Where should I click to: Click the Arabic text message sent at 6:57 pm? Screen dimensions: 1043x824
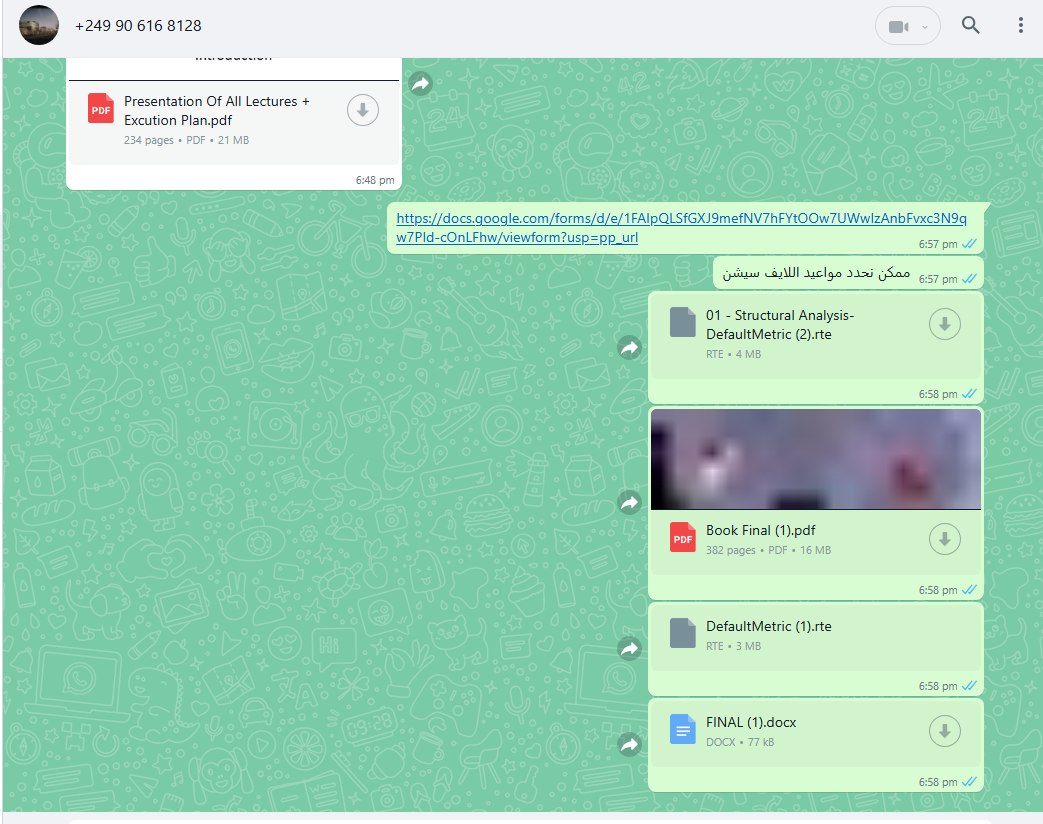click(x=816, y=273)
